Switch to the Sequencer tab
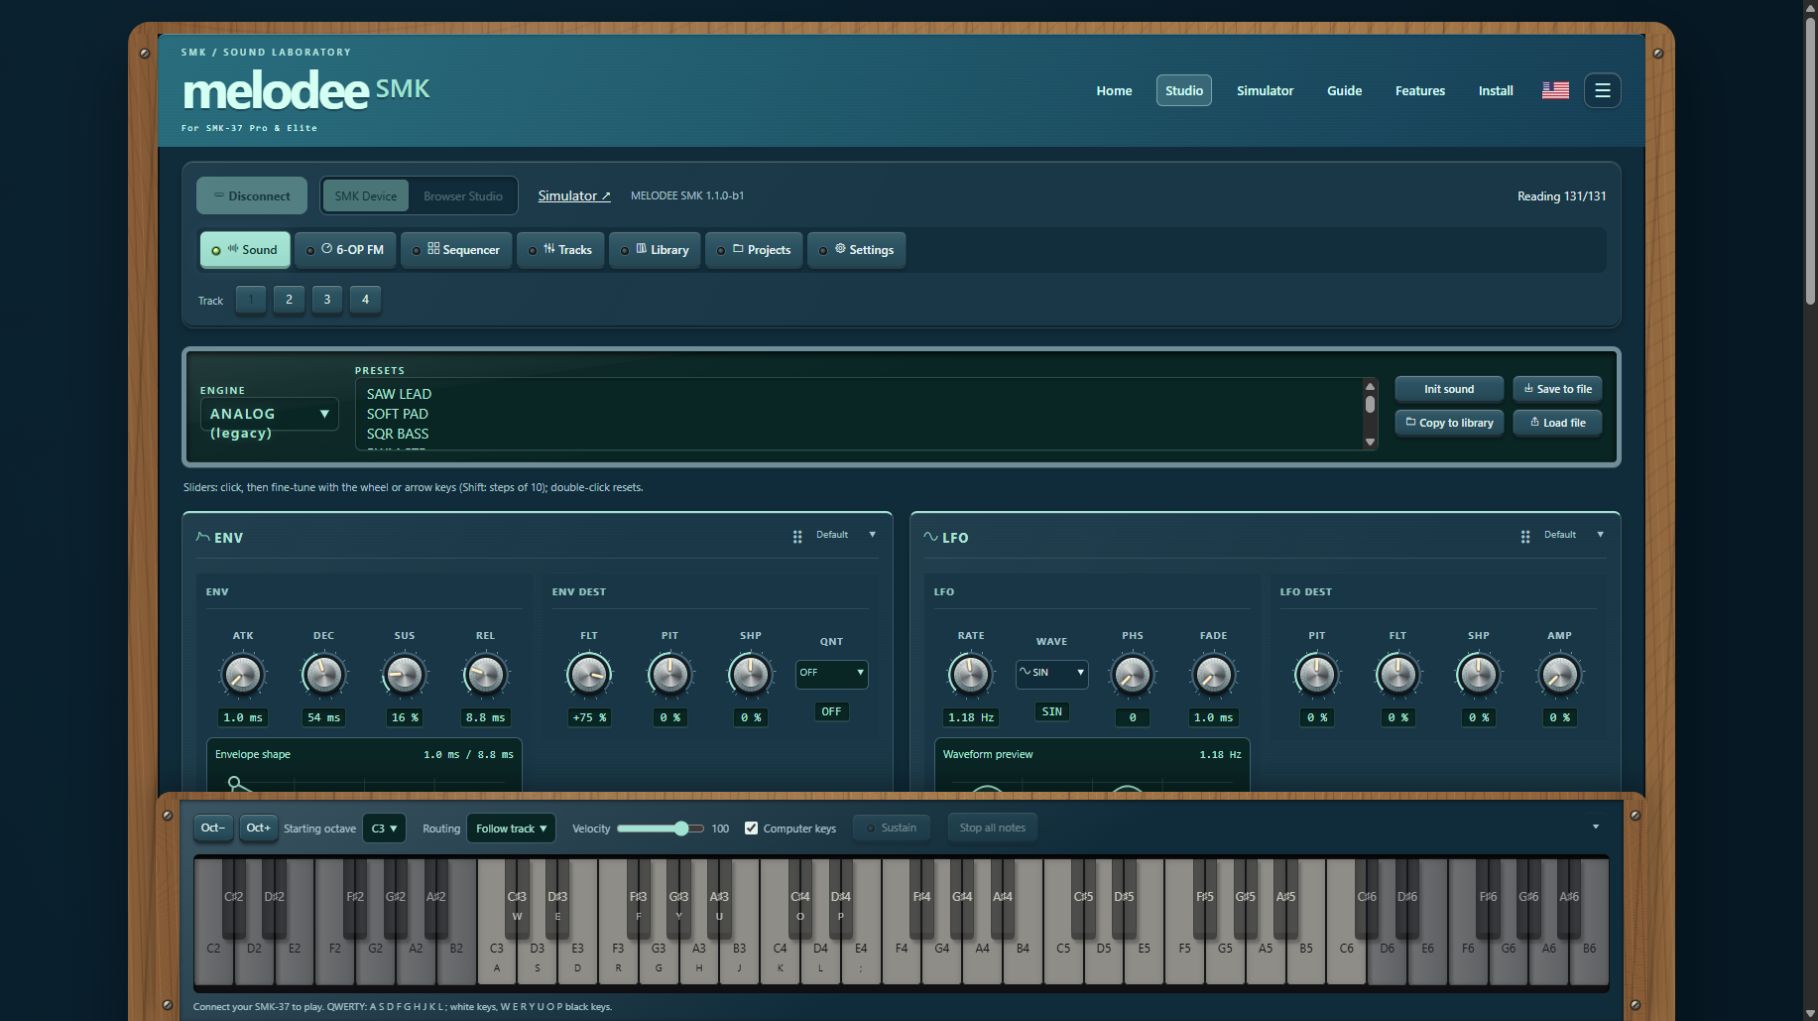 [456, 250]
